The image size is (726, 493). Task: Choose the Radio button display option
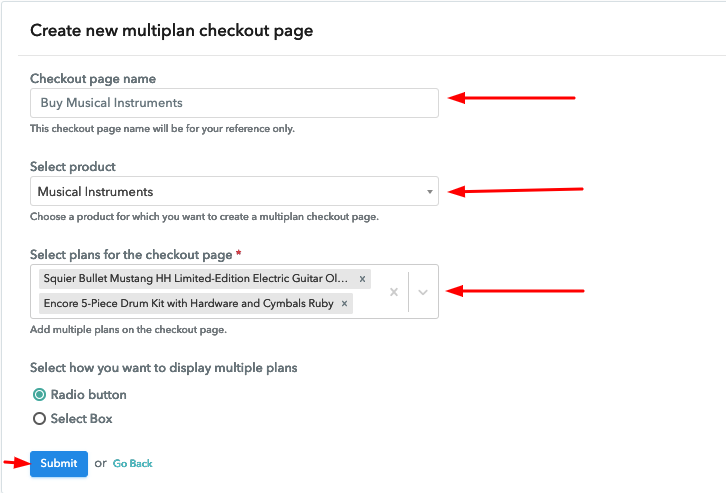(39, 394)
